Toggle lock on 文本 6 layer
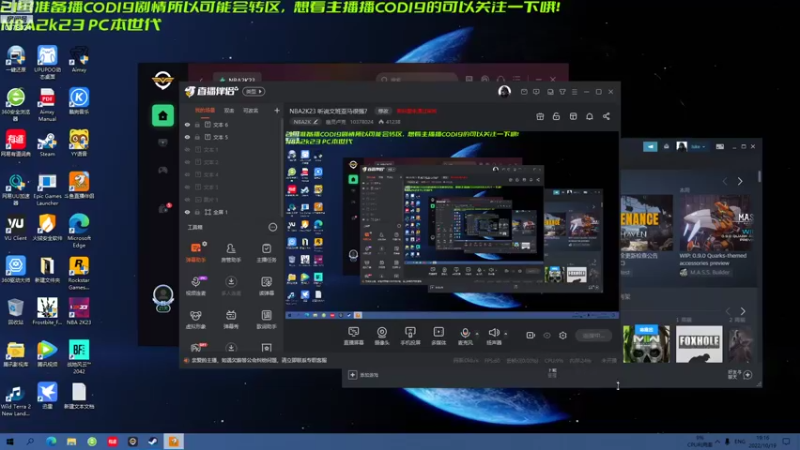 197,124
